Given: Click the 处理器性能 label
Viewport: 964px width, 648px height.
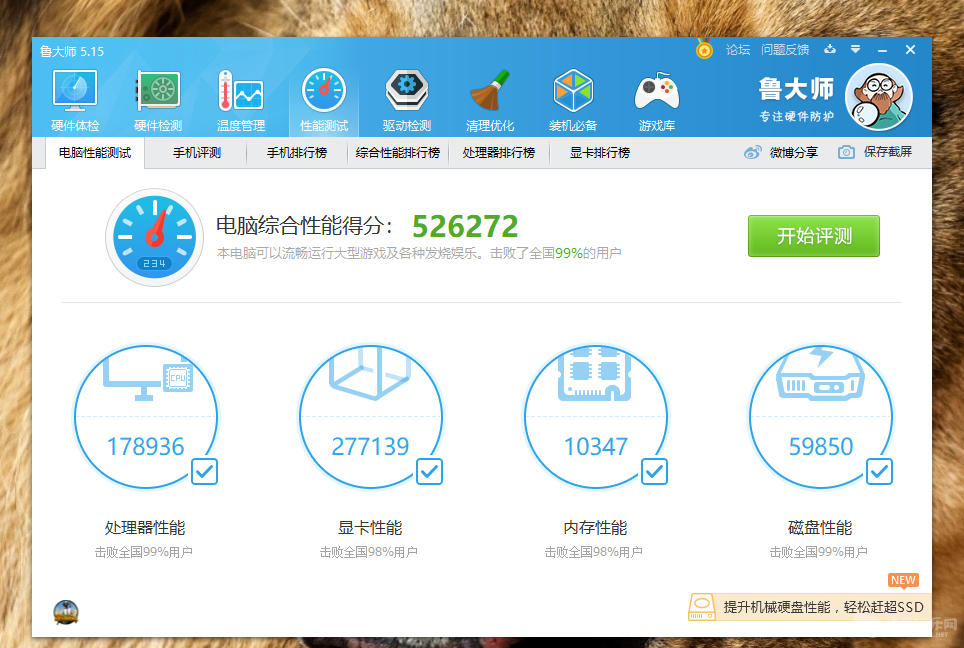Looking at the screenshot, I should [145, 527].
